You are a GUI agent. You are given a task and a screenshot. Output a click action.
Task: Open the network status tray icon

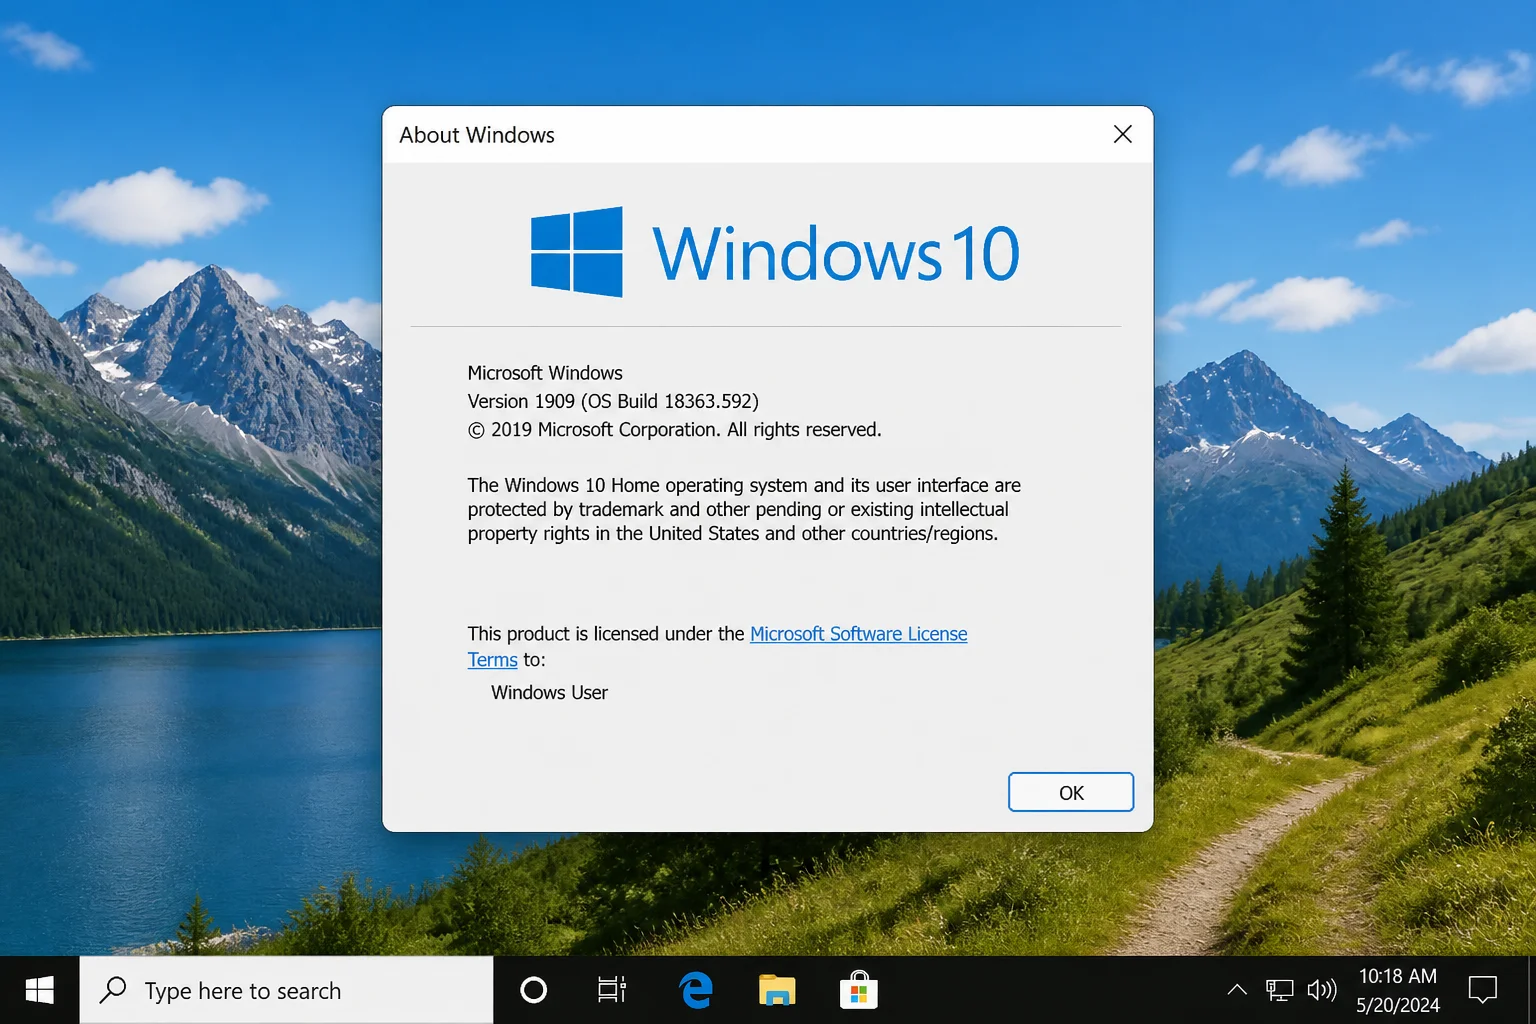tap(1279, 990)
